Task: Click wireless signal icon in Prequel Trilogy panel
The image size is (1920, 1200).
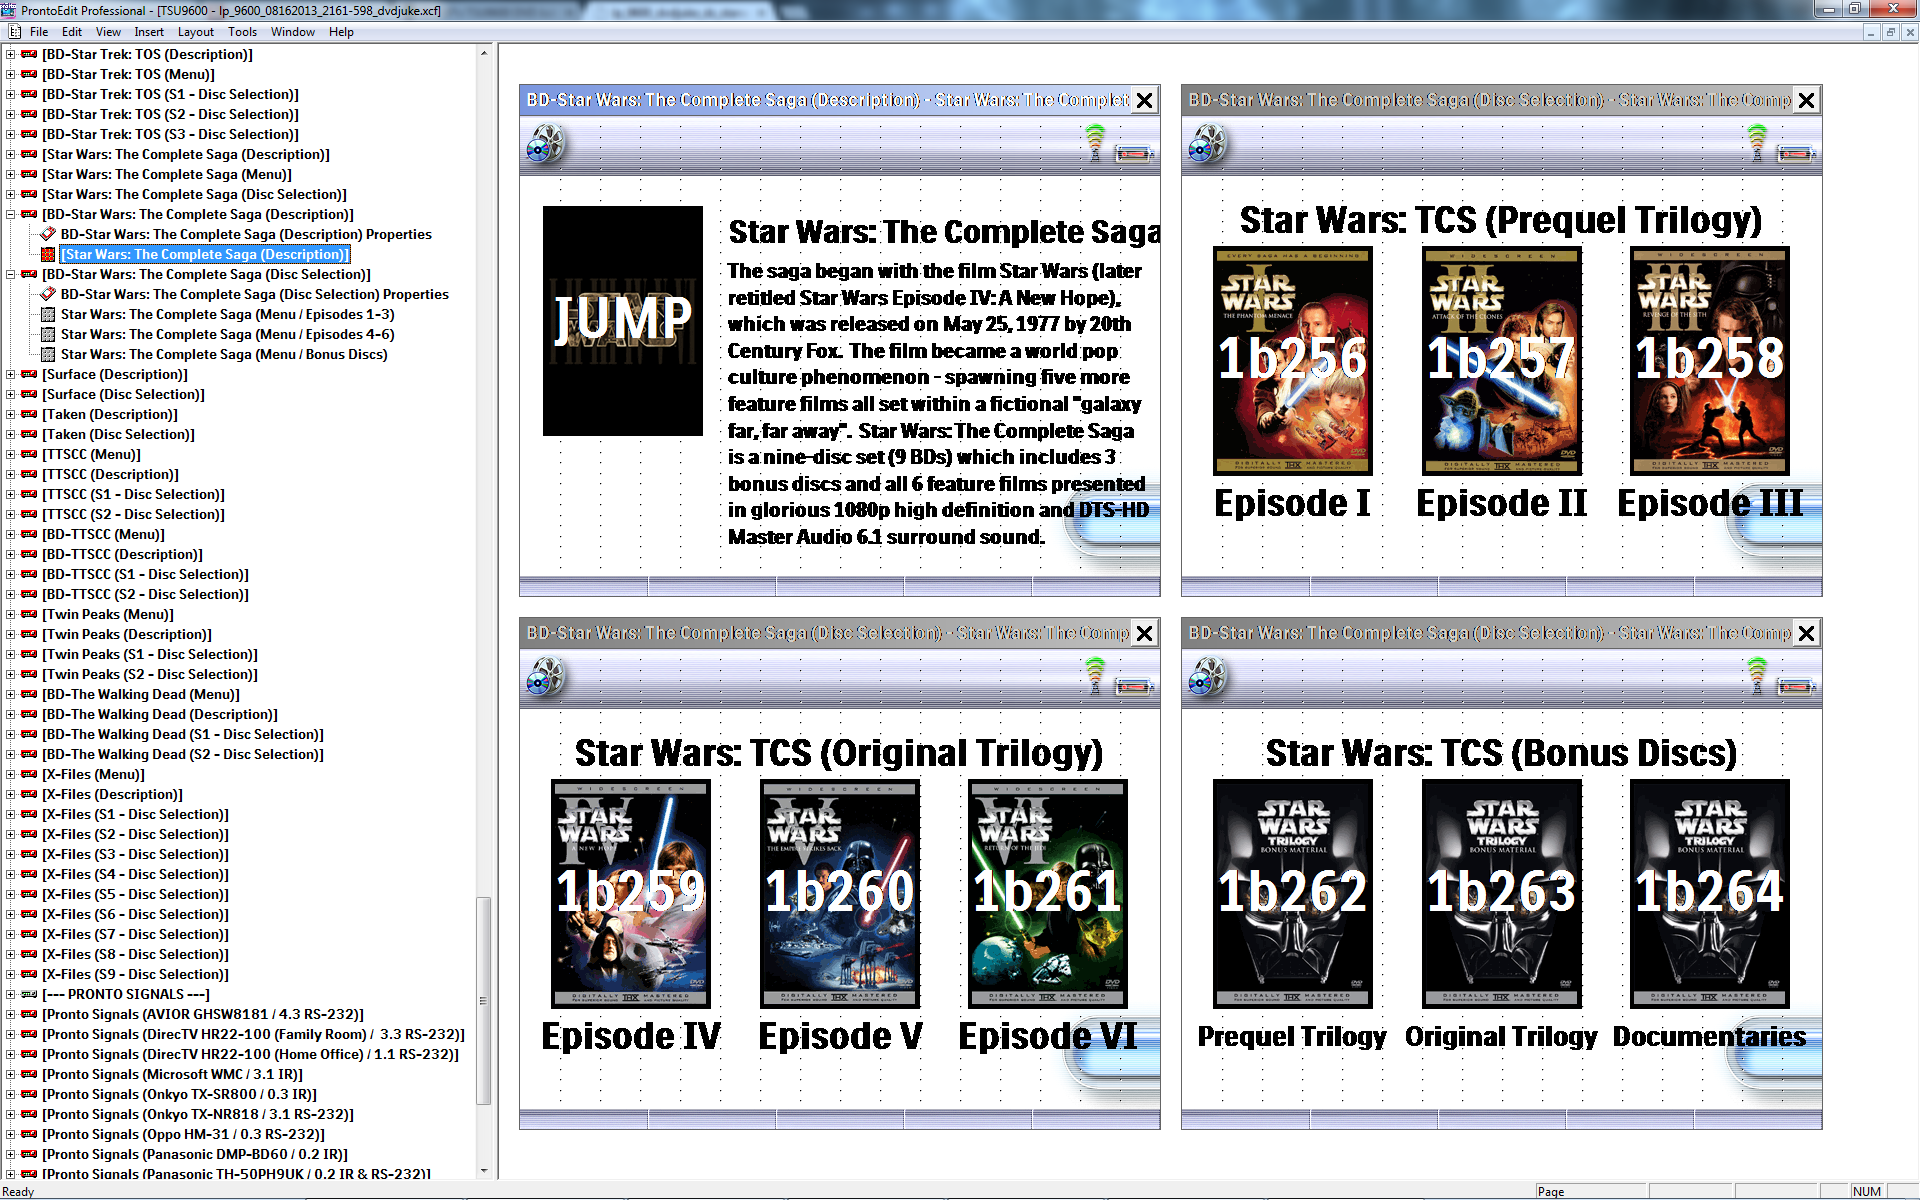Action: pos(1757,141)
